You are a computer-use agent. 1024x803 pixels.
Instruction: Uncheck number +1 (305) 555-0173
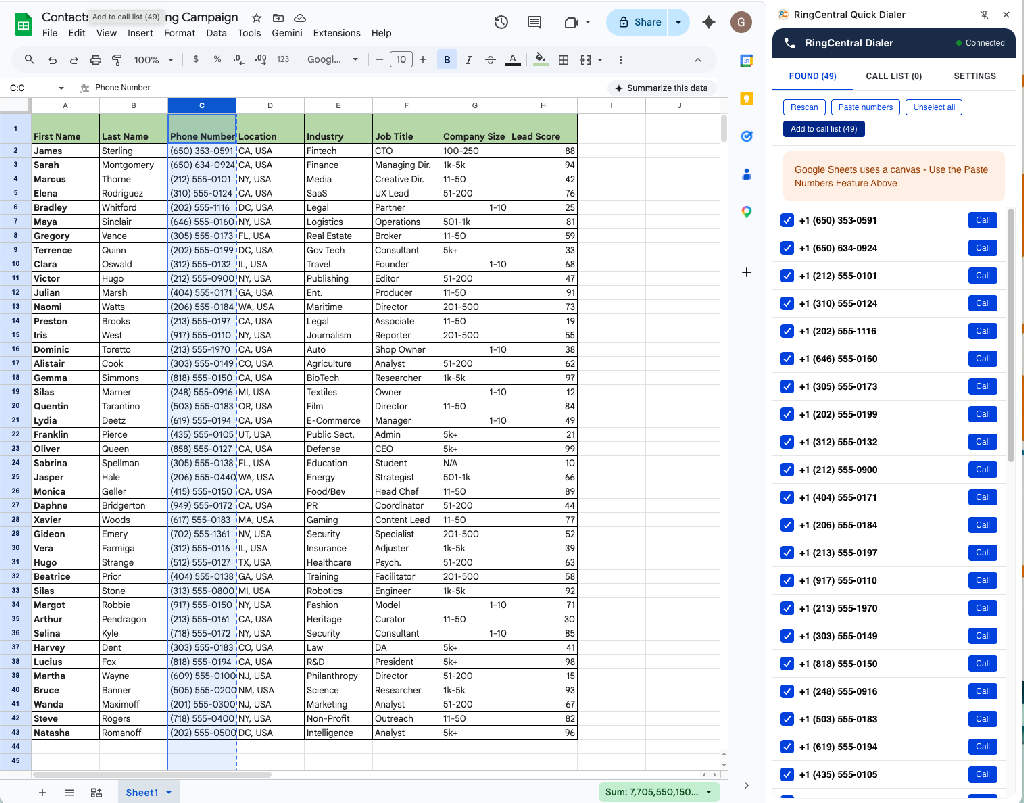[x=786, y=386]
